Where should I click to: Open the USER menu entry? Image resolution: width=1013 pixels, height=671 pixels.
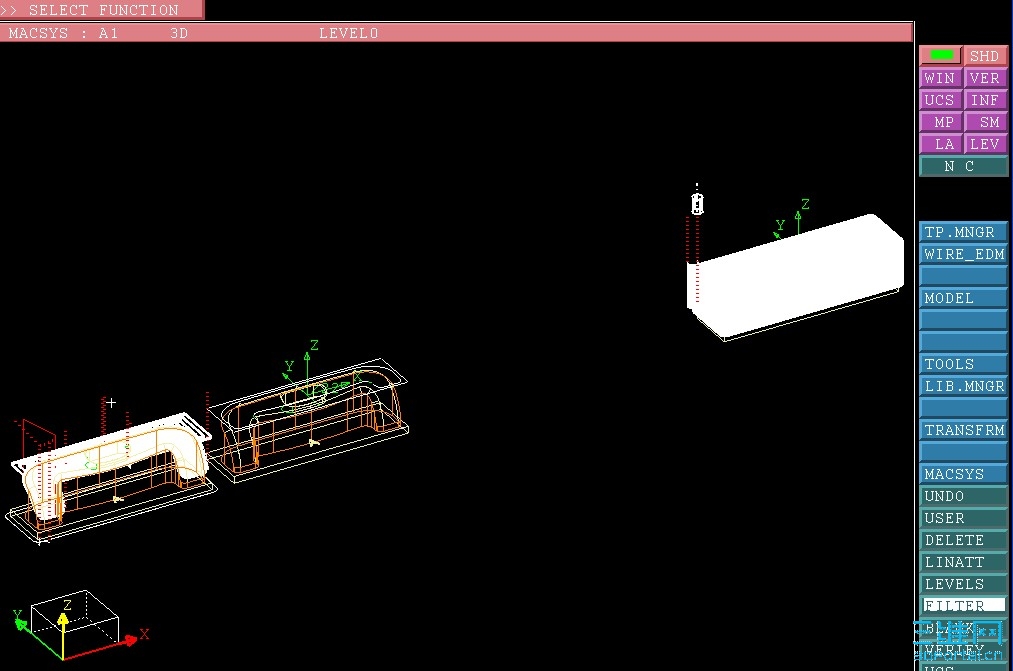(x=963, y=518)
